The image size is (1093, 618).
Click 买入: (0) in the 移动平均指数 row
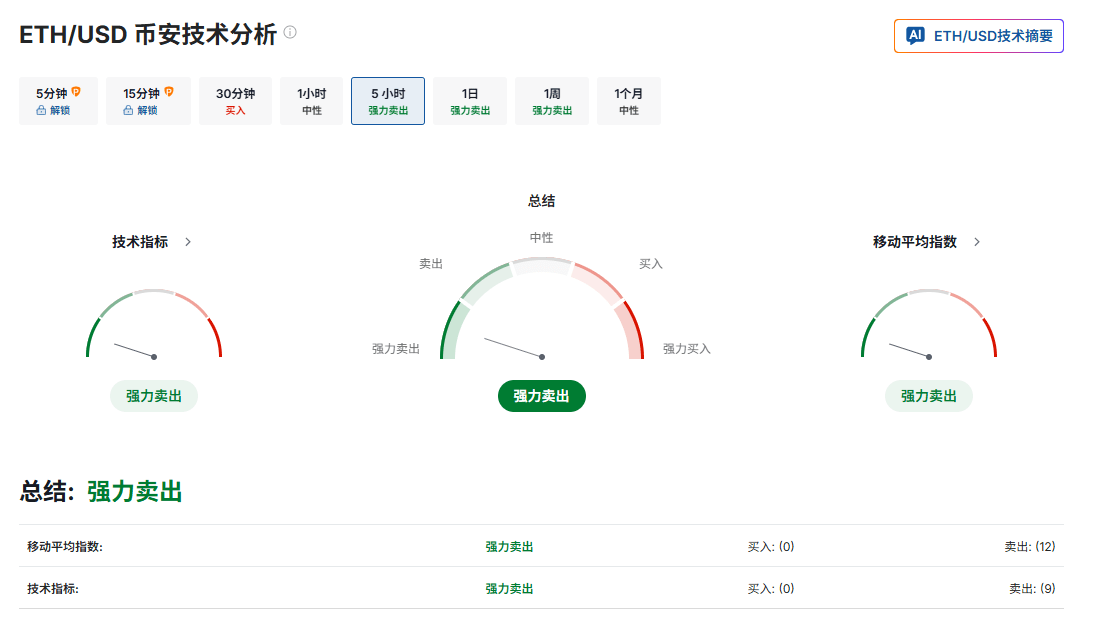(771, 547)
